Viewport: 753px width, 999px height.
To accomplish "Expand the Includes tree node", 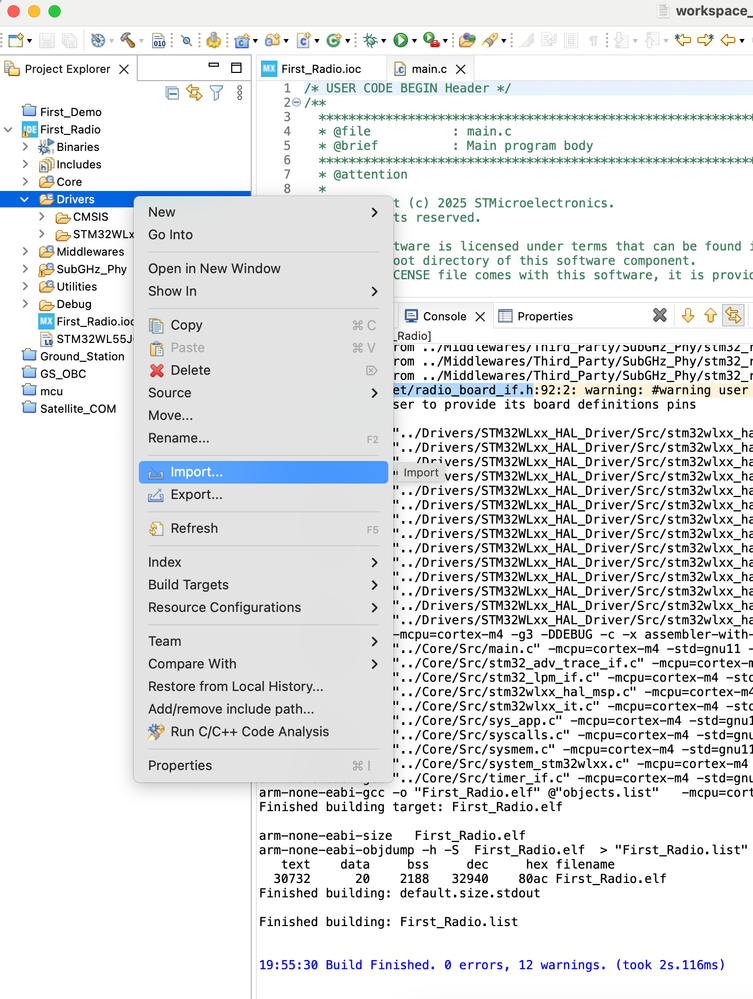I will tap(25, 164).
